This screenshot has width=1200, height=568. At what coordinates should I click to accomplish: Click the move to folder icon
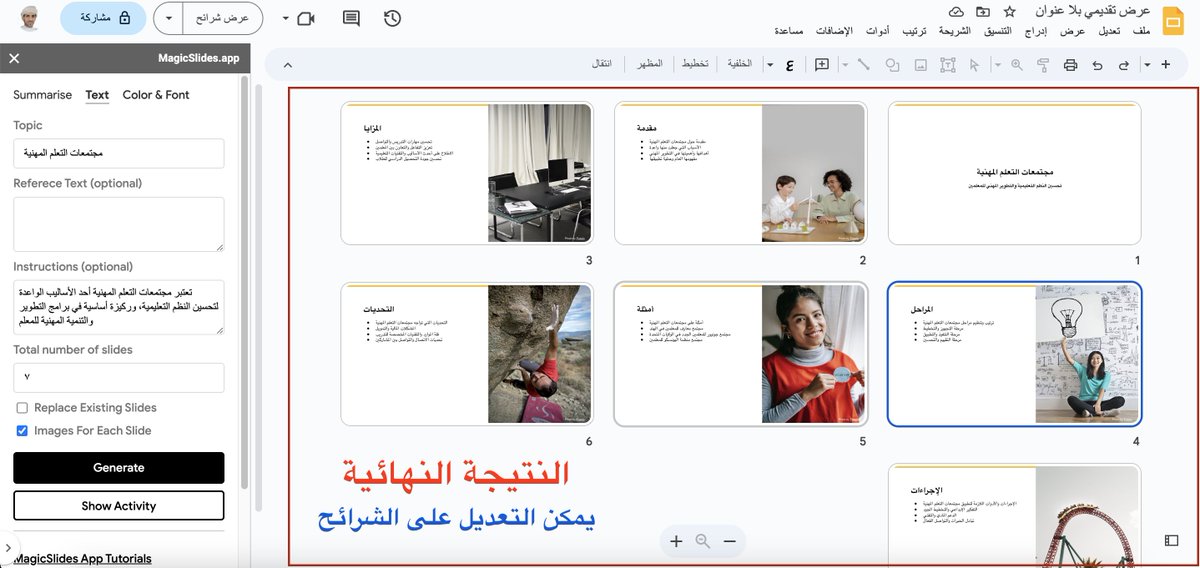(983, 11)
